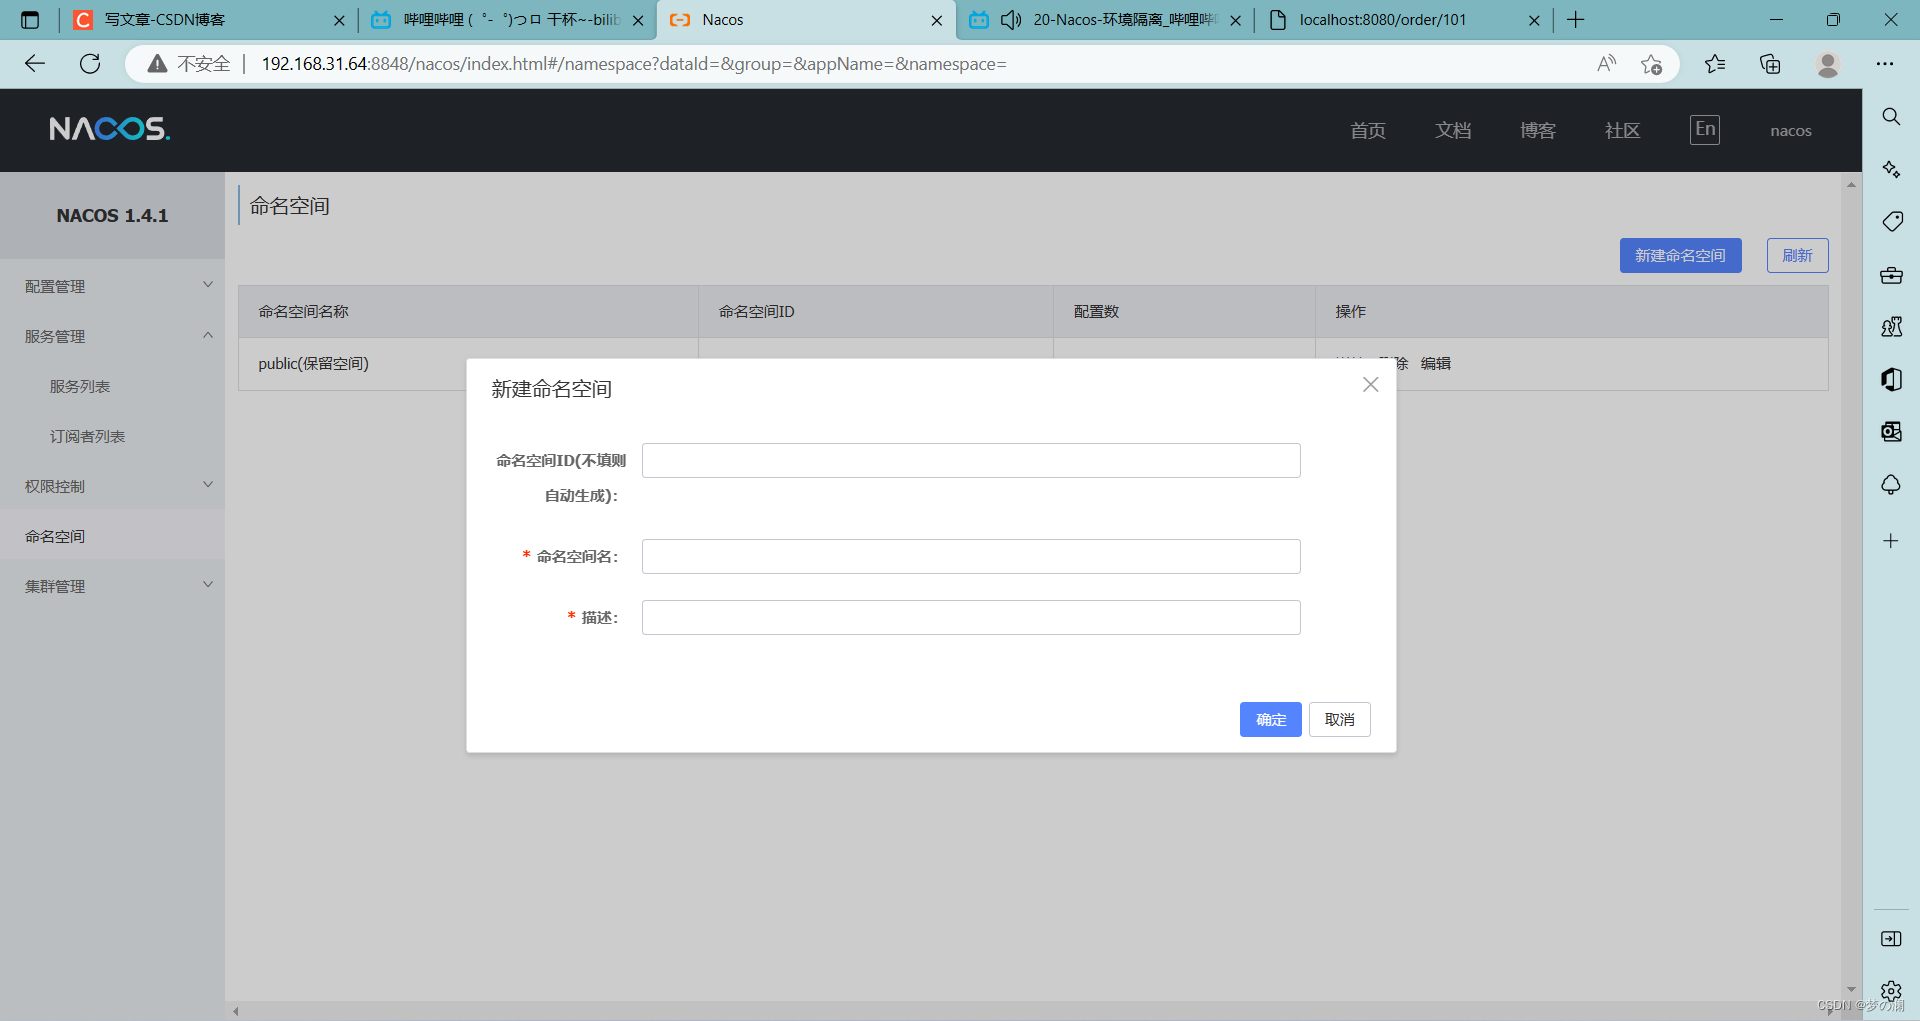Screen dimensions: 1920x1021
Task: Click the 命名空间名 input field
Action: click(971, 556)
